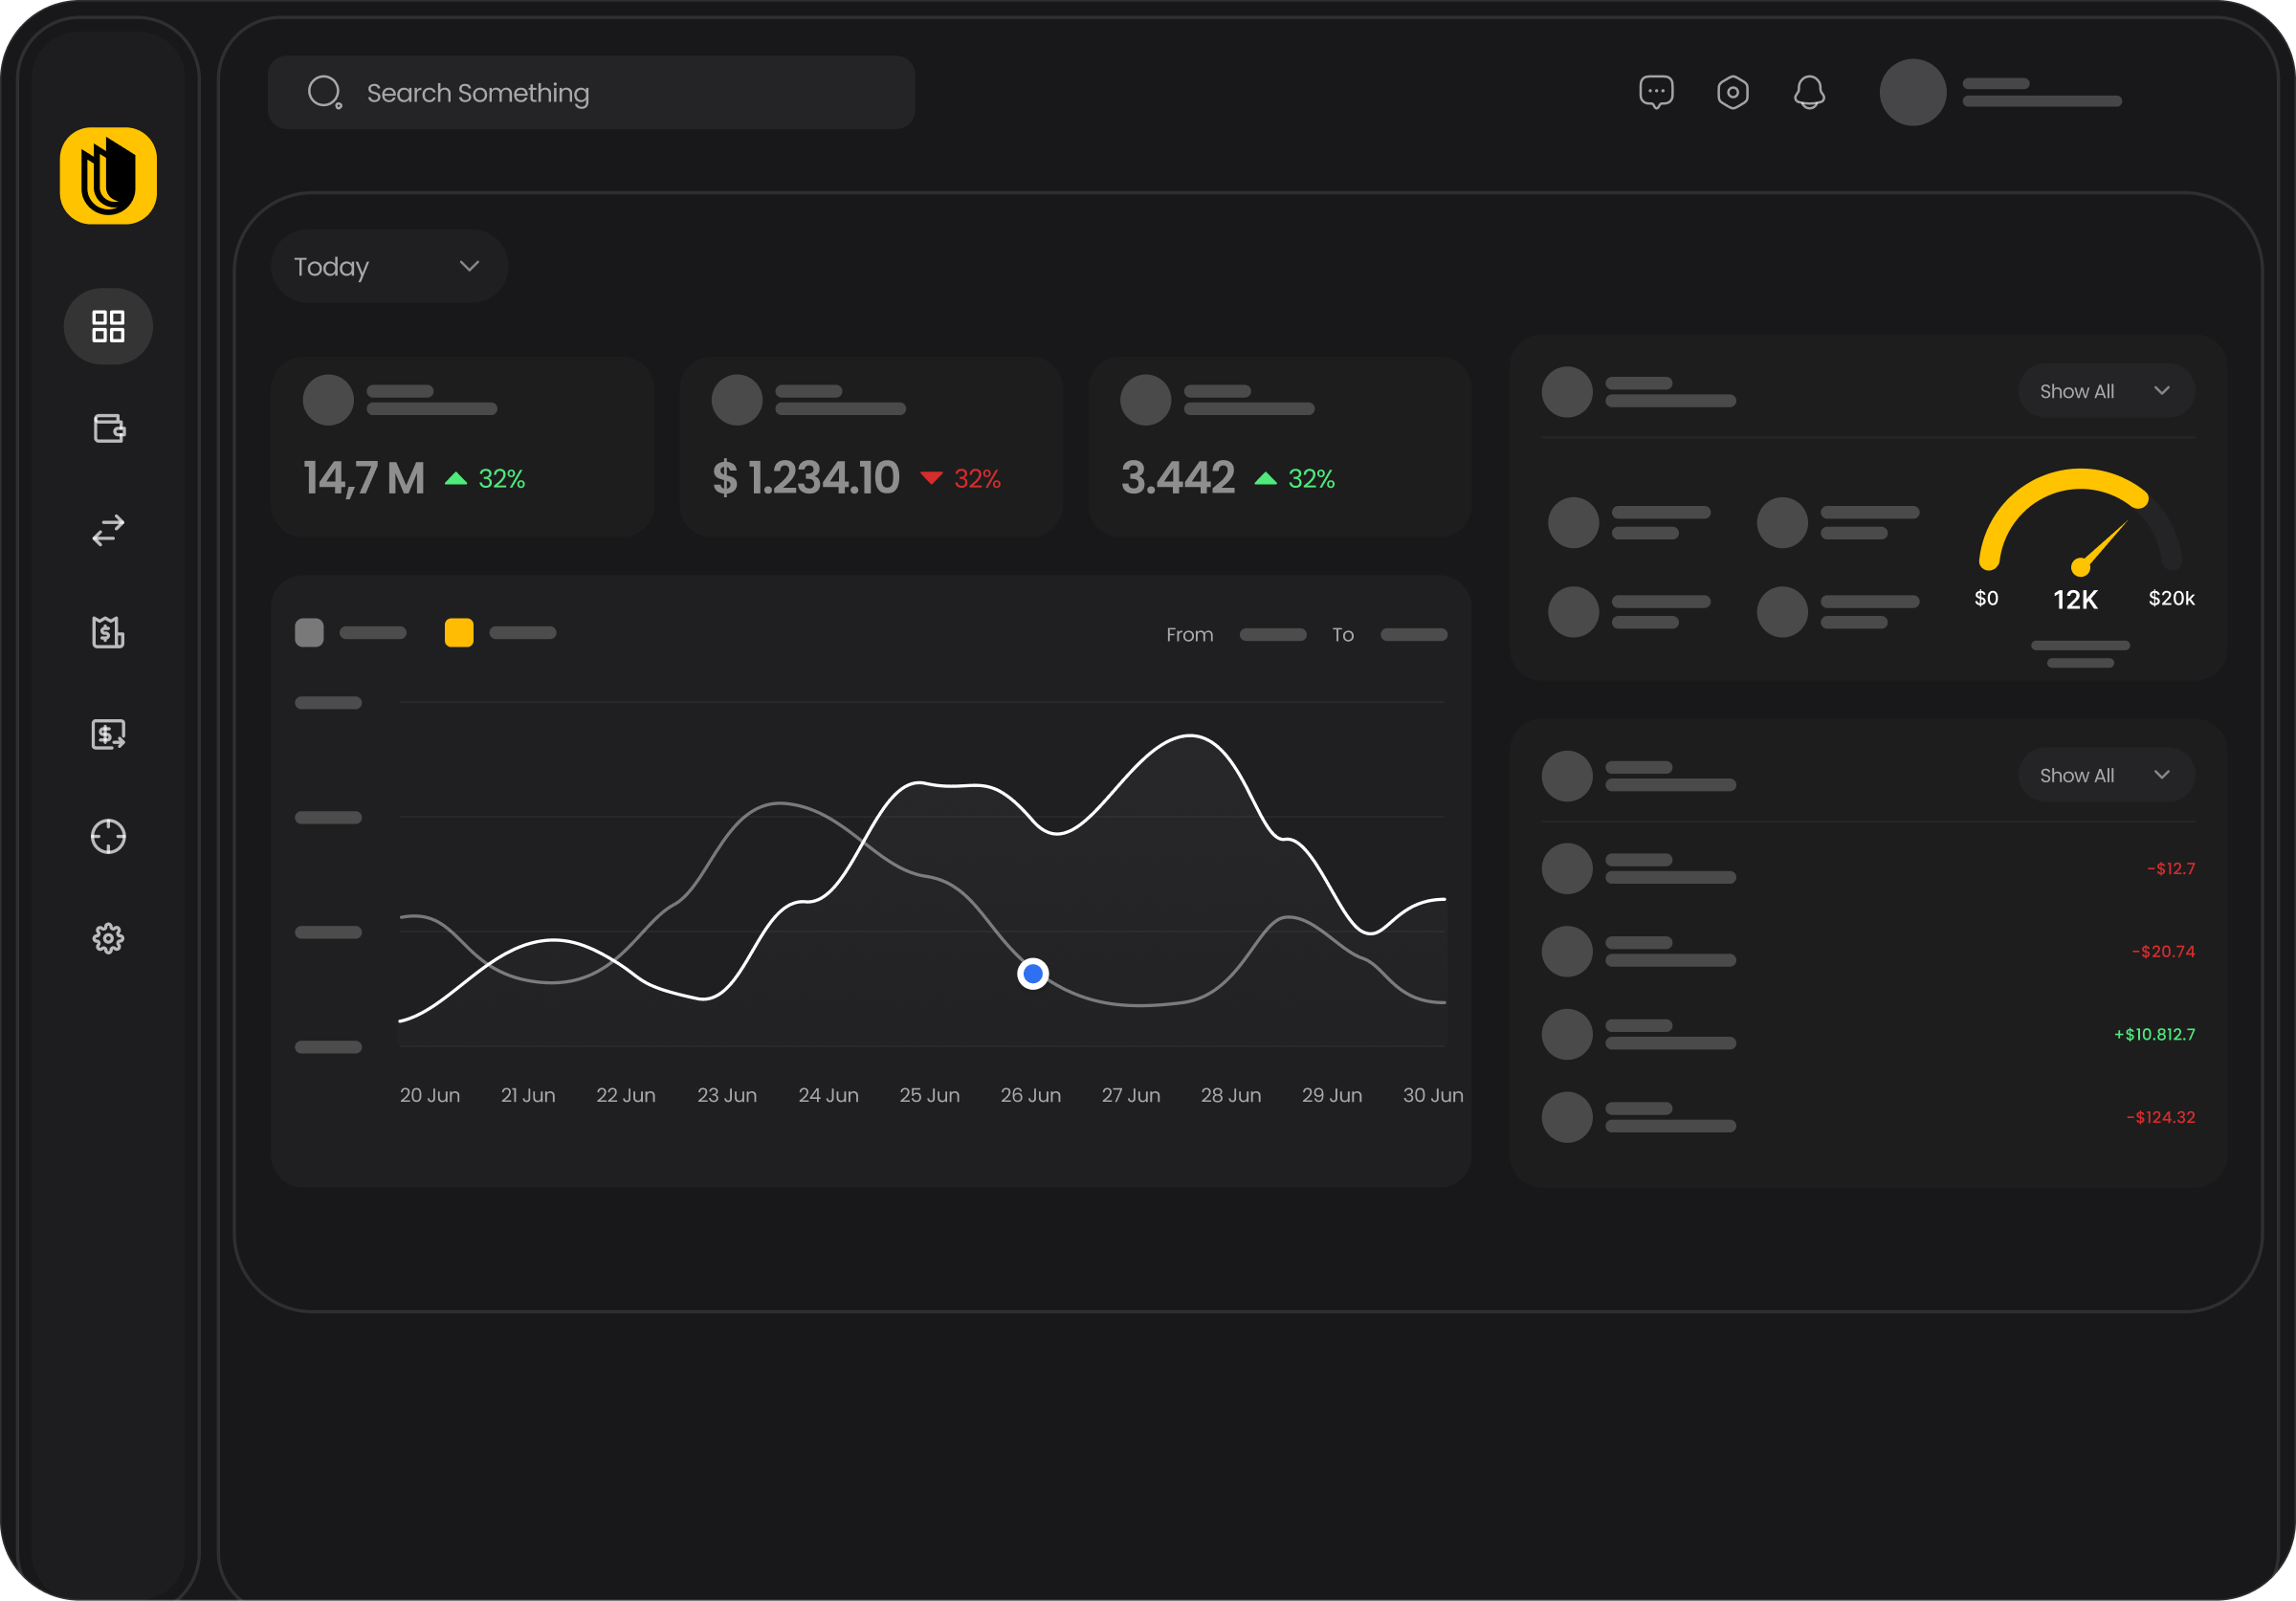Expand the Today period dropdown

coord(388,266)
